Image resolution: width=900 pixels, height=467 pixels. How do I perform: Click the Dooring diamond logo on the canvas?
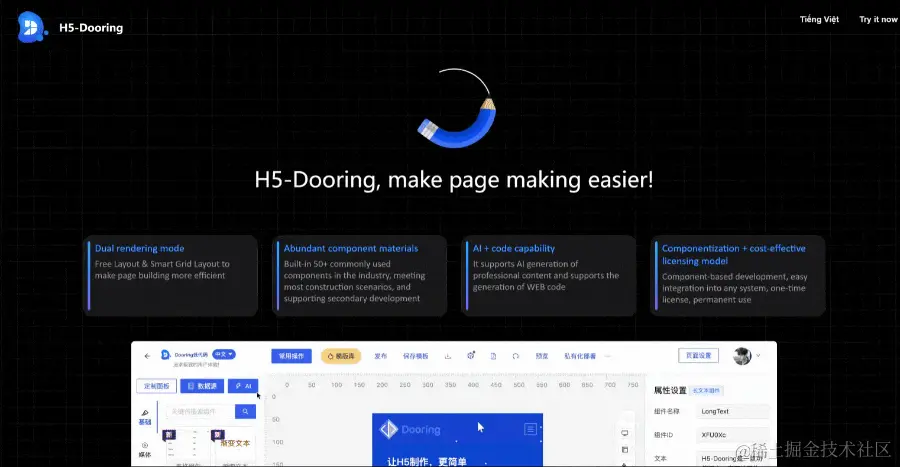pos(389,429)
